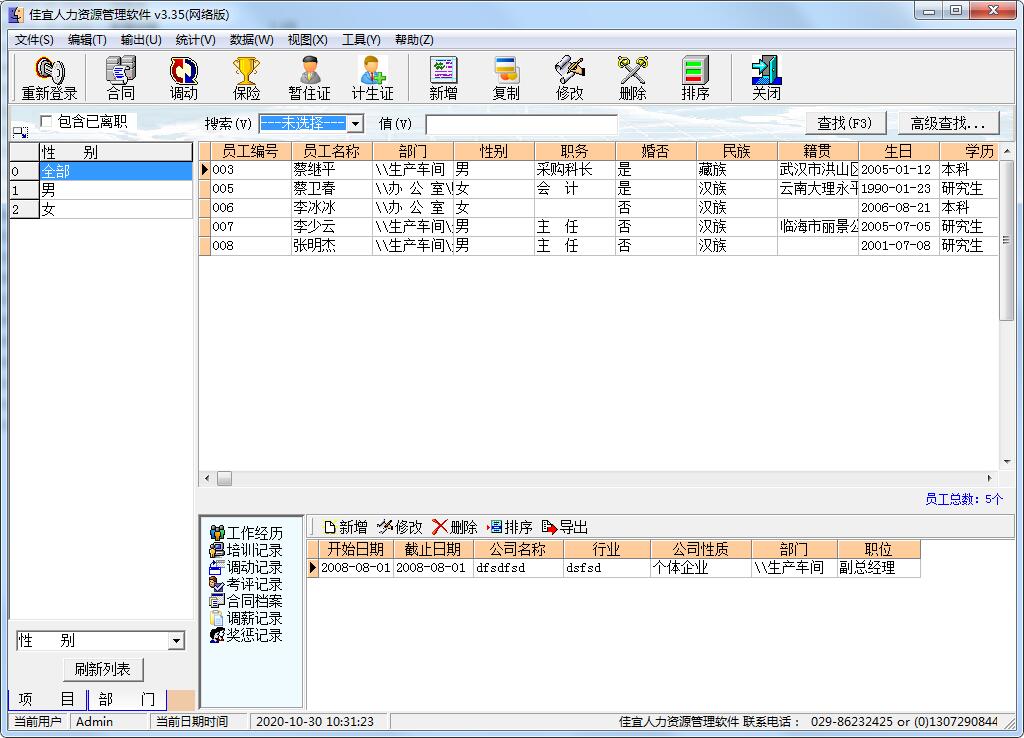Open 工作经历 work history records
This screenshot has width=1024, height=738.
tap(246, 533)
